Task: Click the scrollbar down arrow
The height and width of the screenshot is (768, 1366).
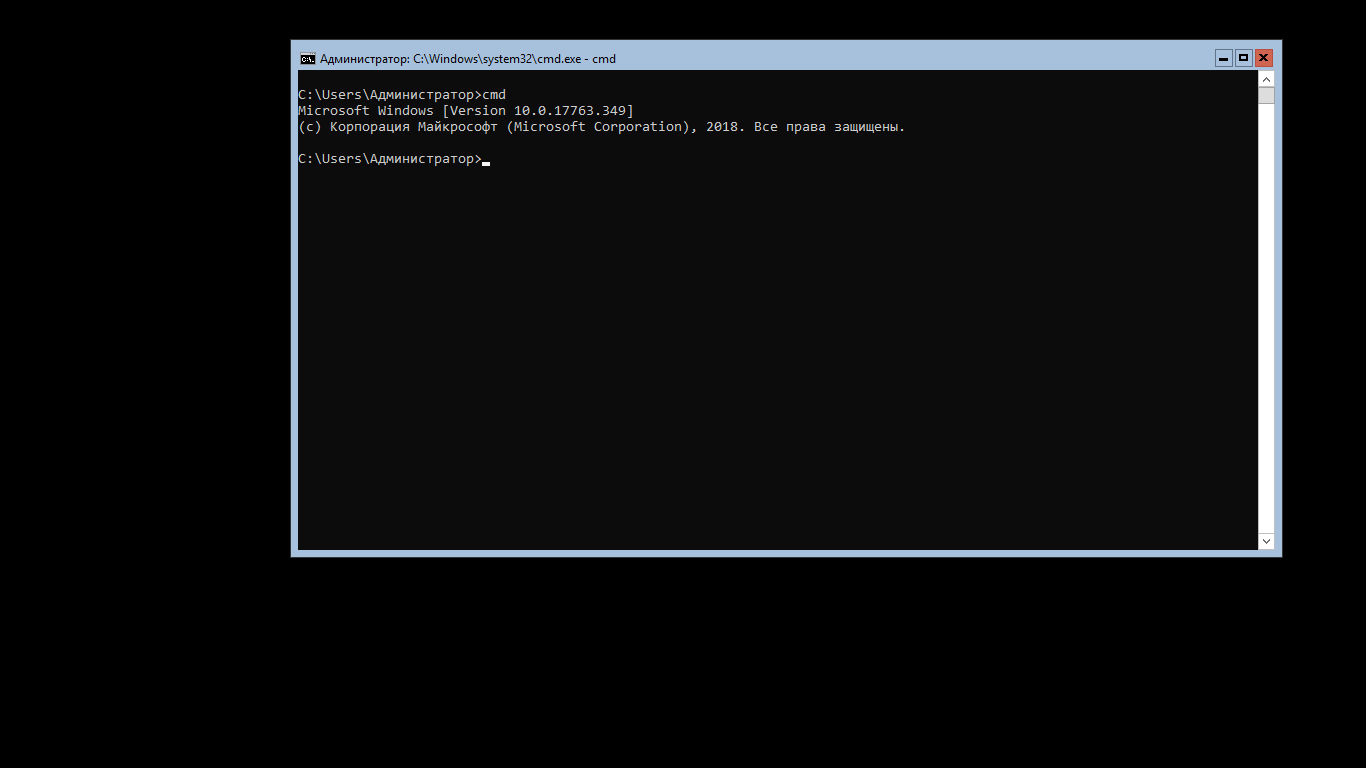Action: pyautogui.click(x=1266, y=541)
